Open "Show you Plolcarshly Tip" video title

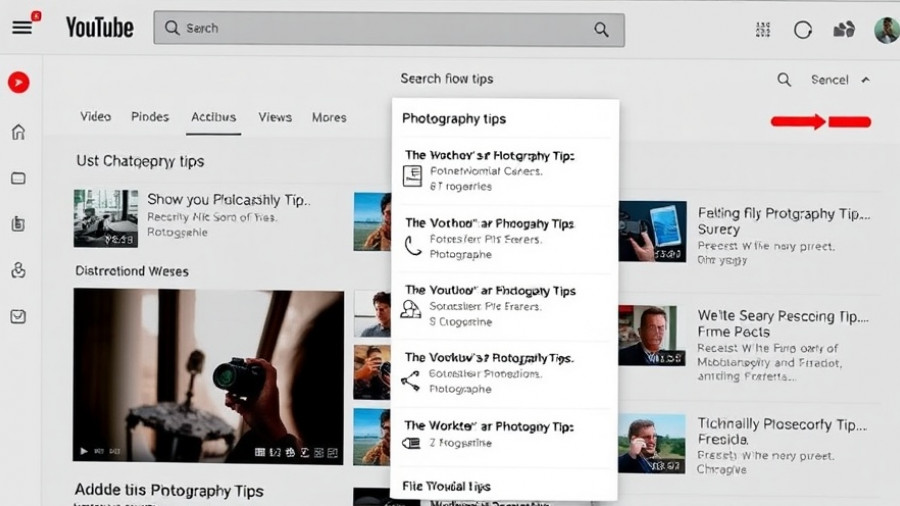tap(229, 200)
